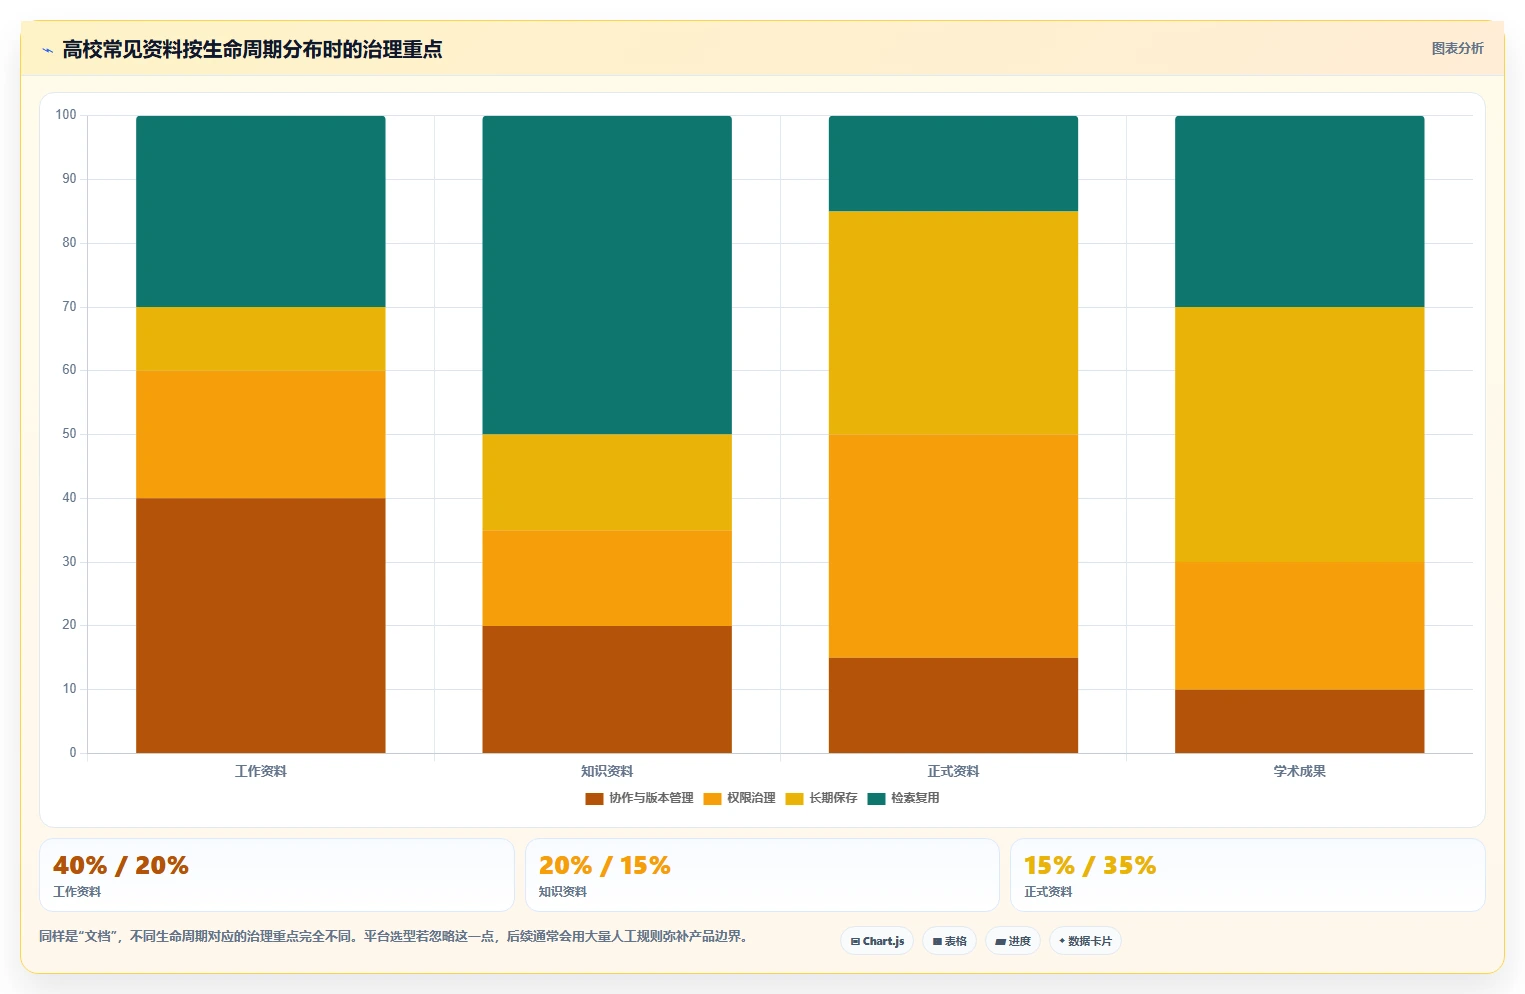Click the card title 高校常见资料按生命周期分布时的治理重点
This screenshot has height=994, width=1525.
pos(252,49)
